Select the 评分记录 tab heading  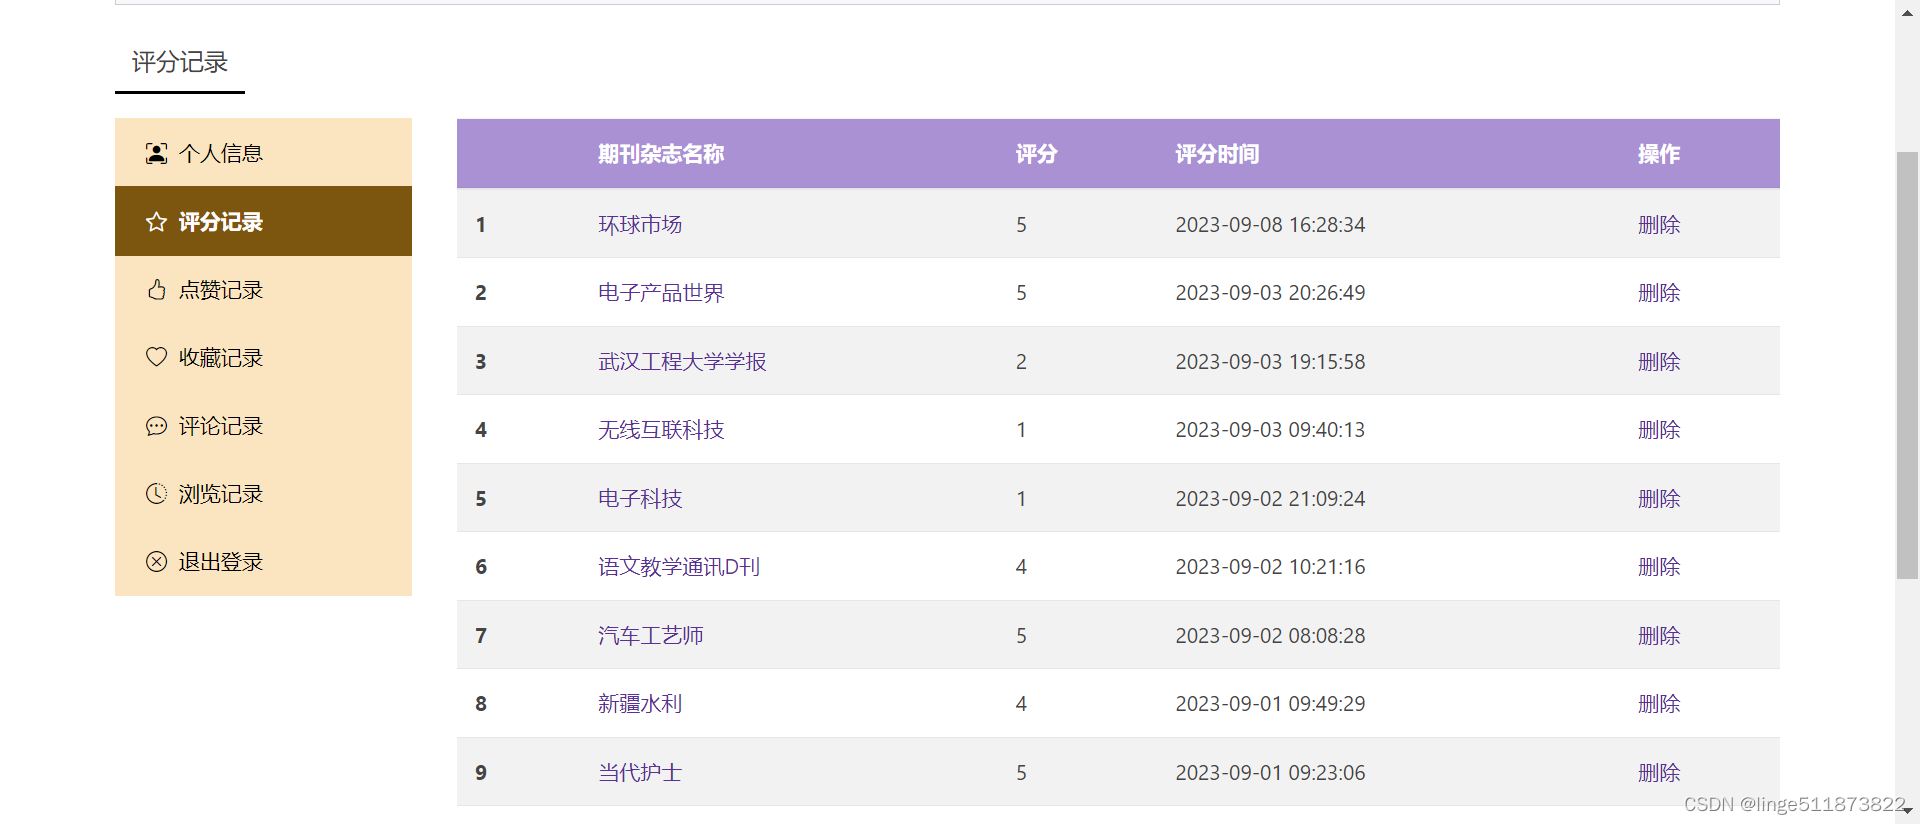[180, 62]
